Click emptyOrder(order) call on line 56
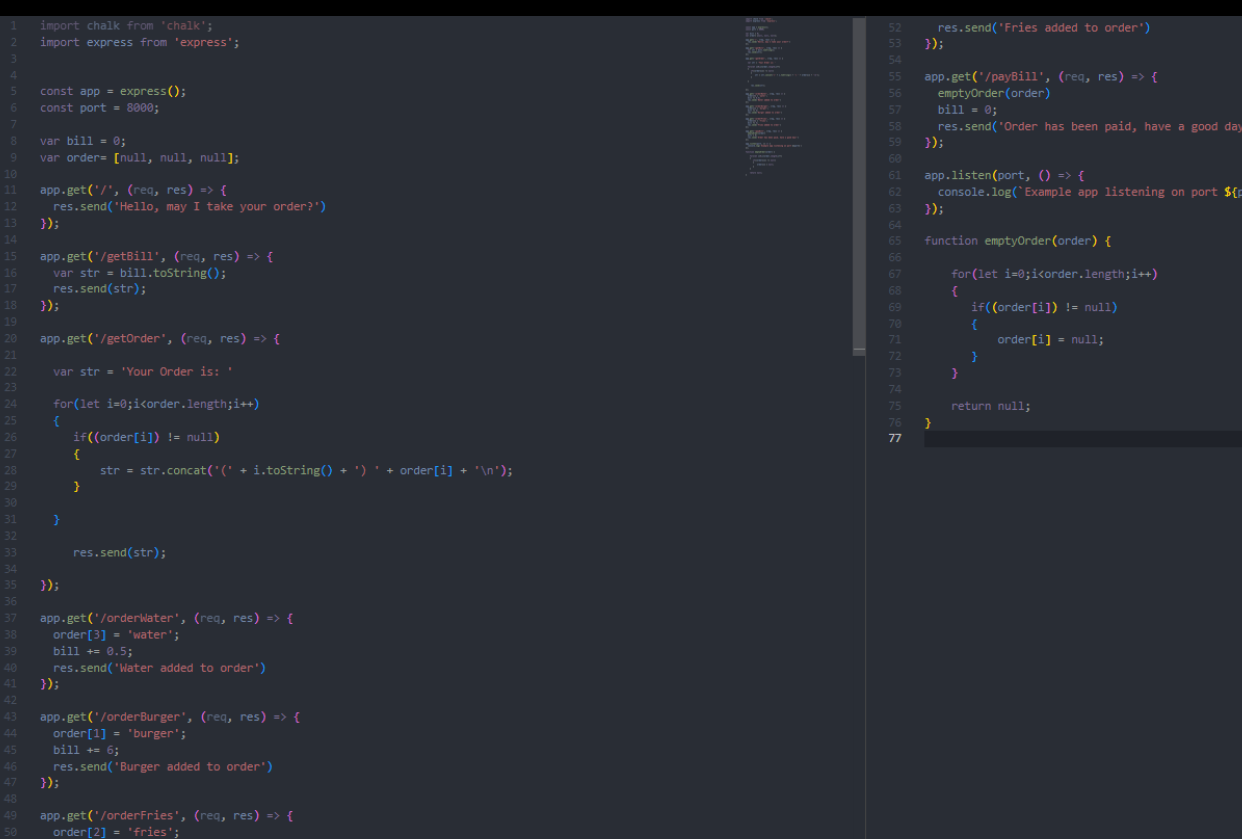The image size is (1242, 839). (993, 93)
